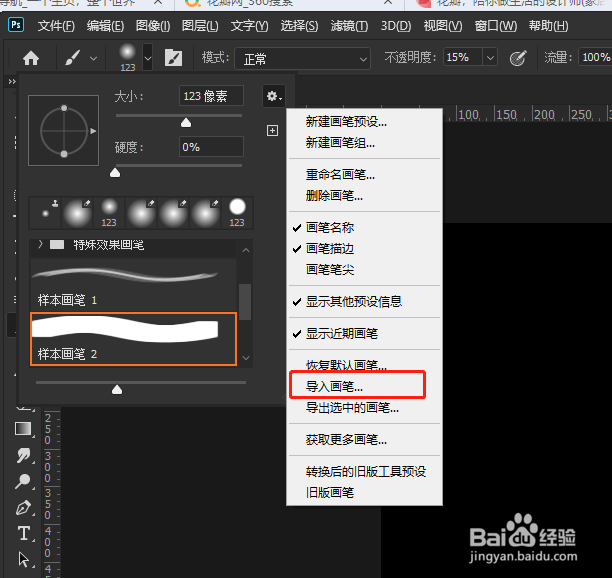The image size is (612, 578).
Task: Click the brush angle and roundness preview
Action: pos(64,131)
